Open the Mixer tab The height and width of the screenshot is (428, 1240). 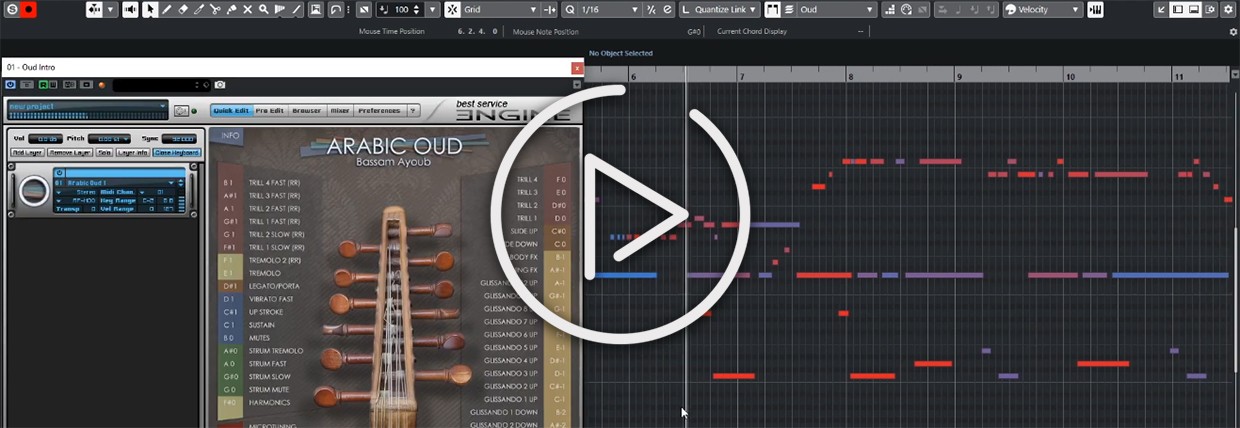(x=340, y=110)
